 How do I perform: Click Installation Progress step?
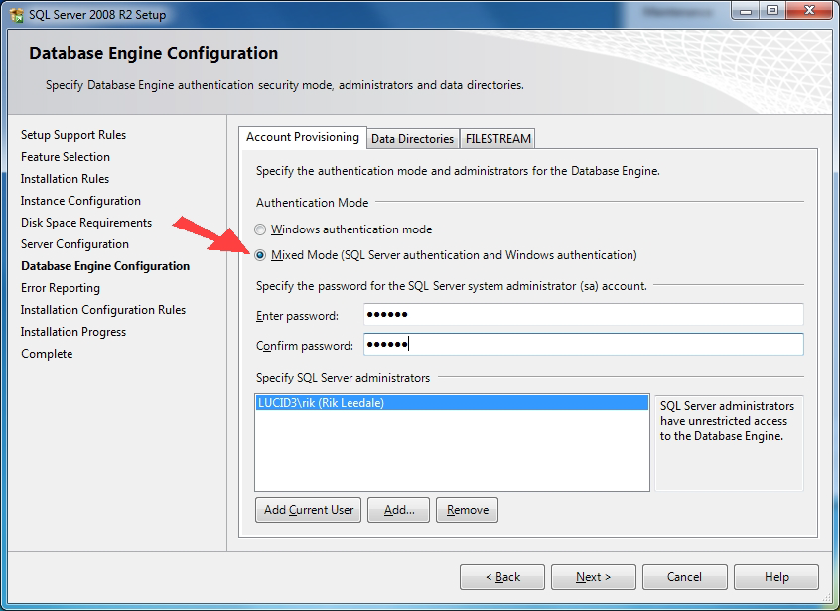tap(73, 332)
